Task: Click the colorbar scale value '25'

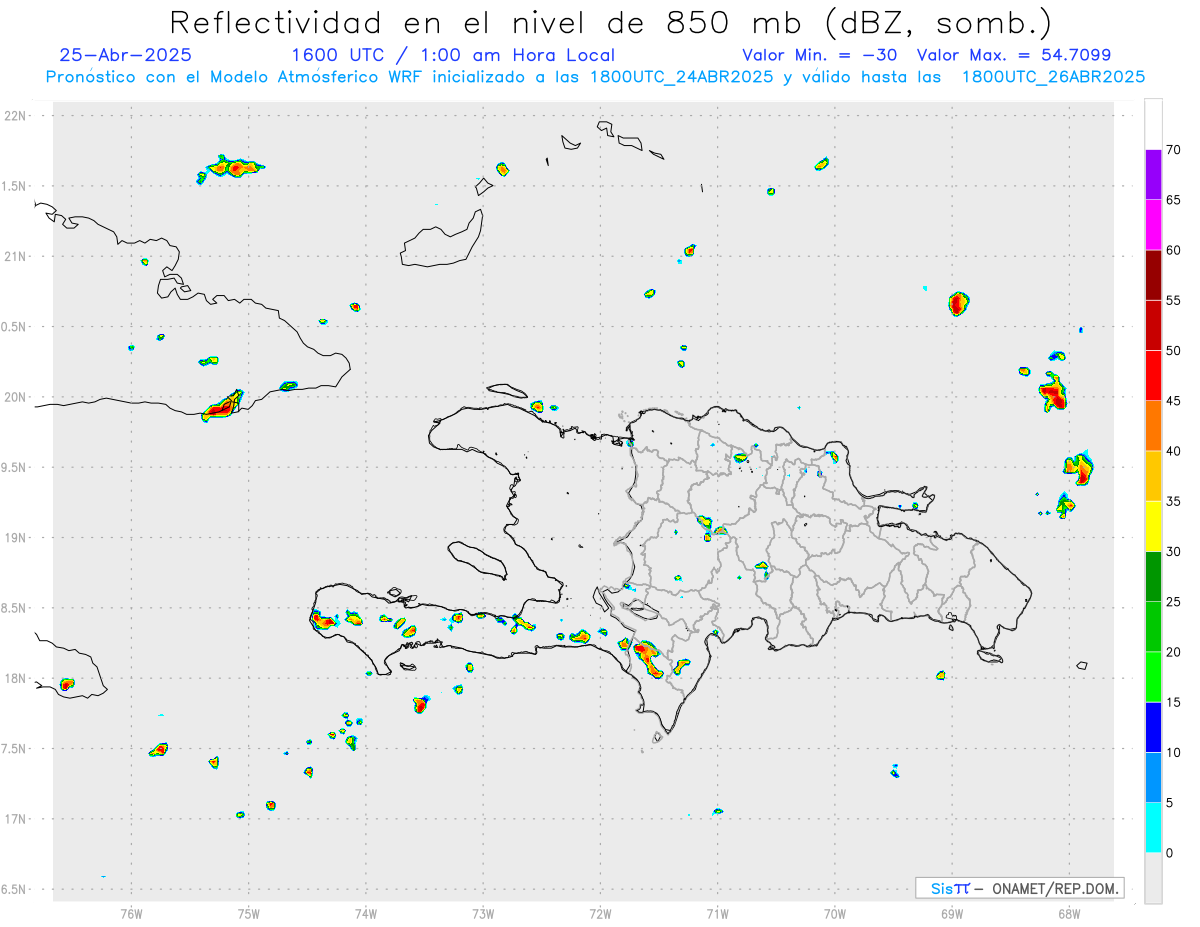Action: pyautogui.click(x=1174, y=602)
